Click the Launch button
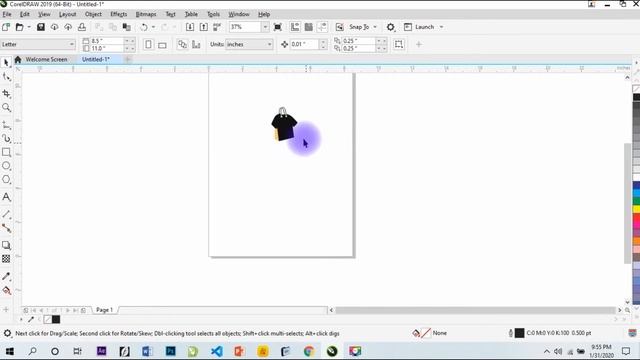The width and height of the screenshot is (640, 360). point(419,27)
